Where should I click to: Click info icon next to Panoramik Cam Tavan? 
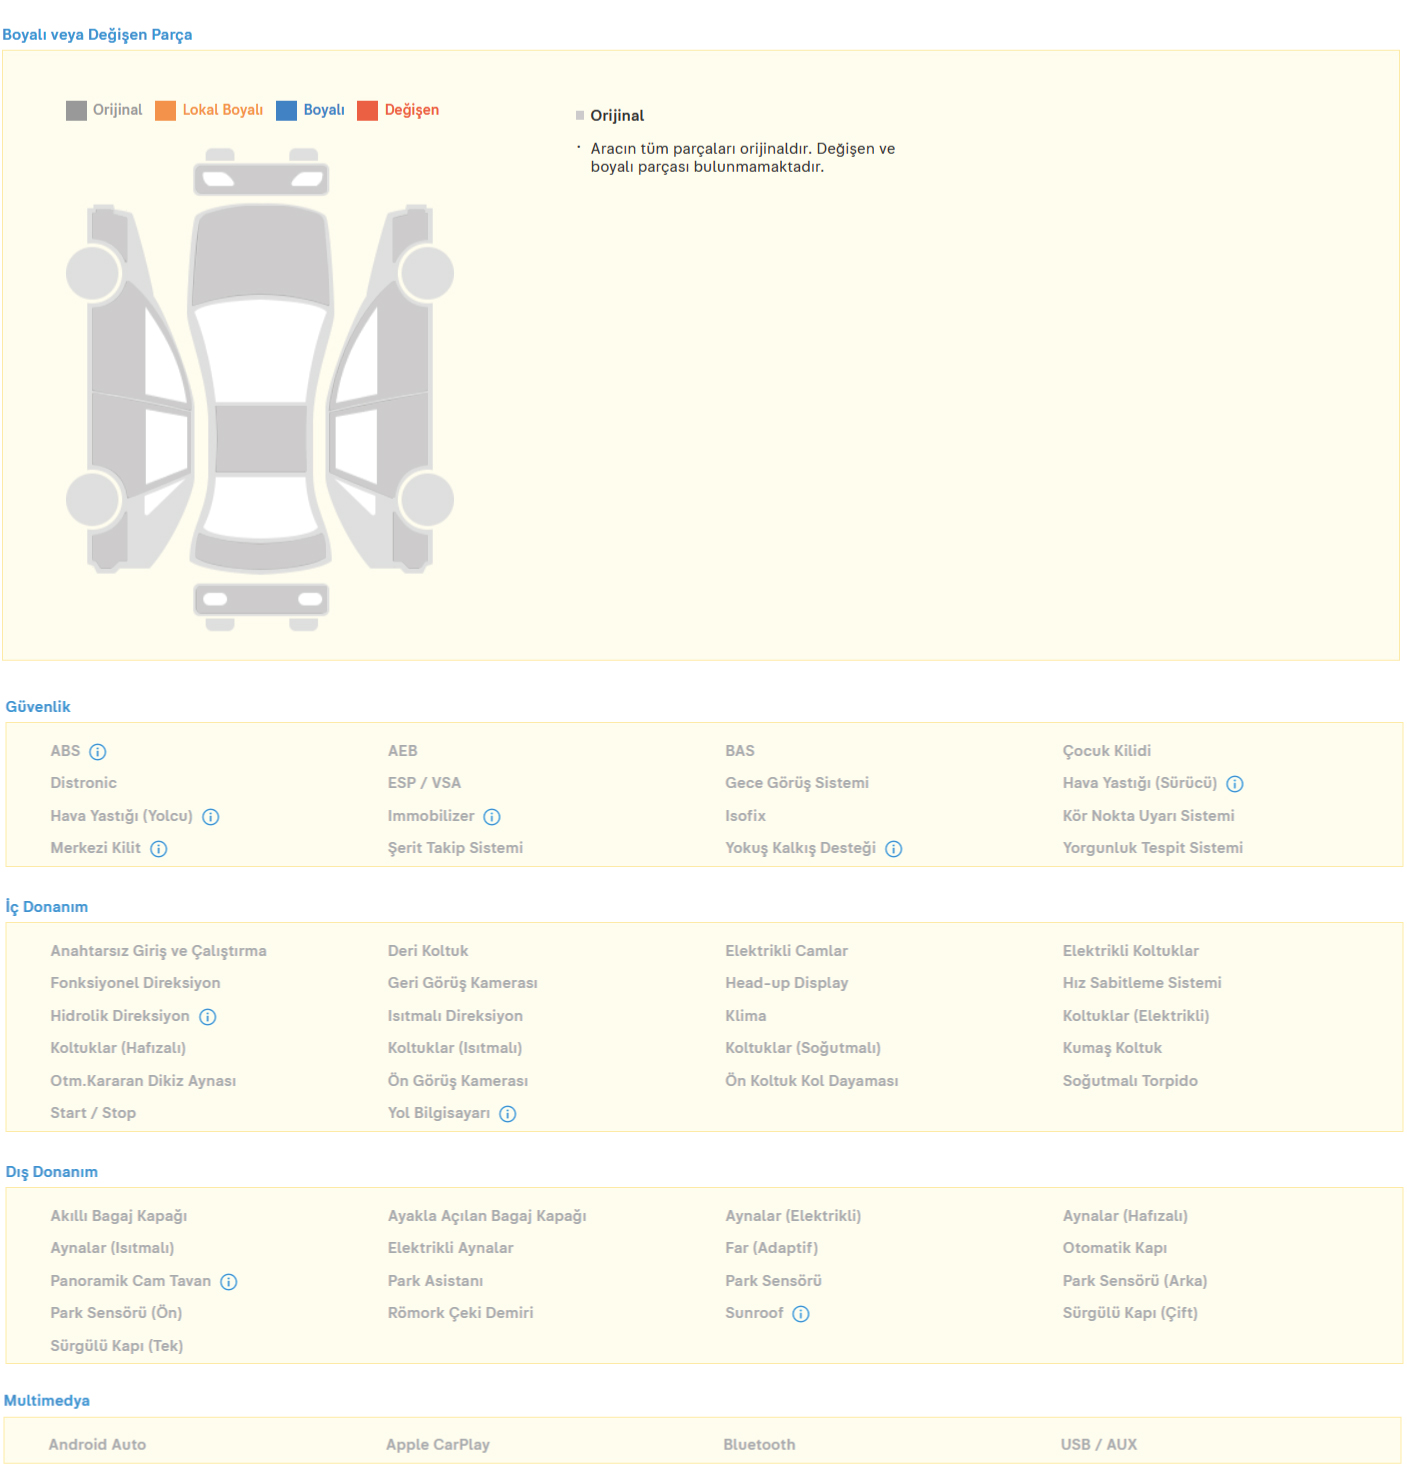coord(228,1282)
